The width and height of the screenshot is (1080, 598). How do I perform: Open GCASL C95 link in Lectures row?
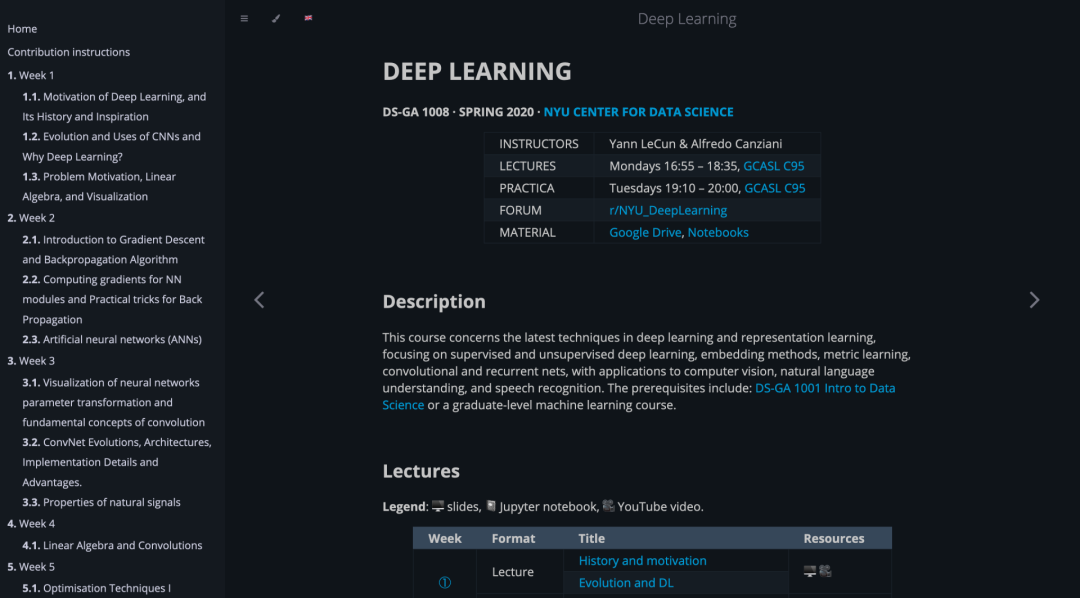click(773, 166)
